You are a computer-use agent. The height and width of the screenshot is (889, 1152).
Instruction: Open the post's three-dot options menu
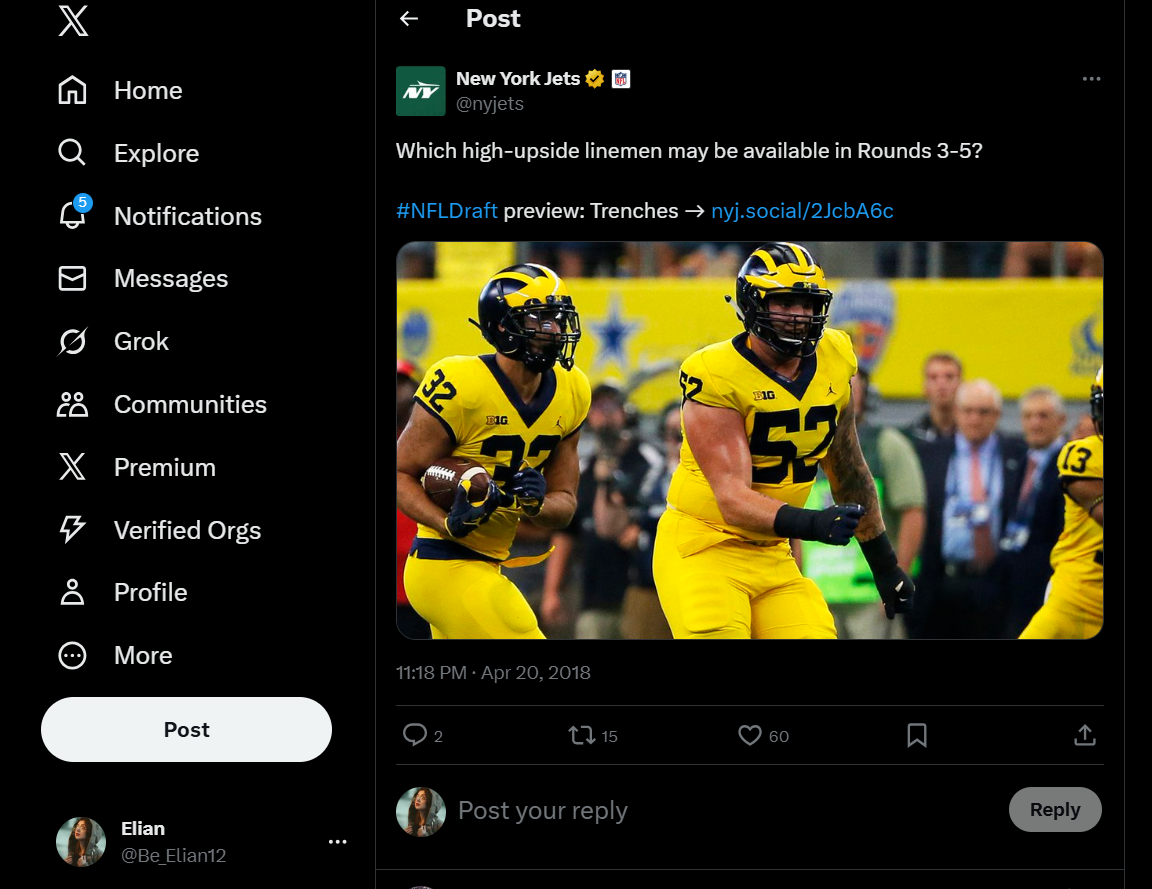click(x=1091, y=79)
